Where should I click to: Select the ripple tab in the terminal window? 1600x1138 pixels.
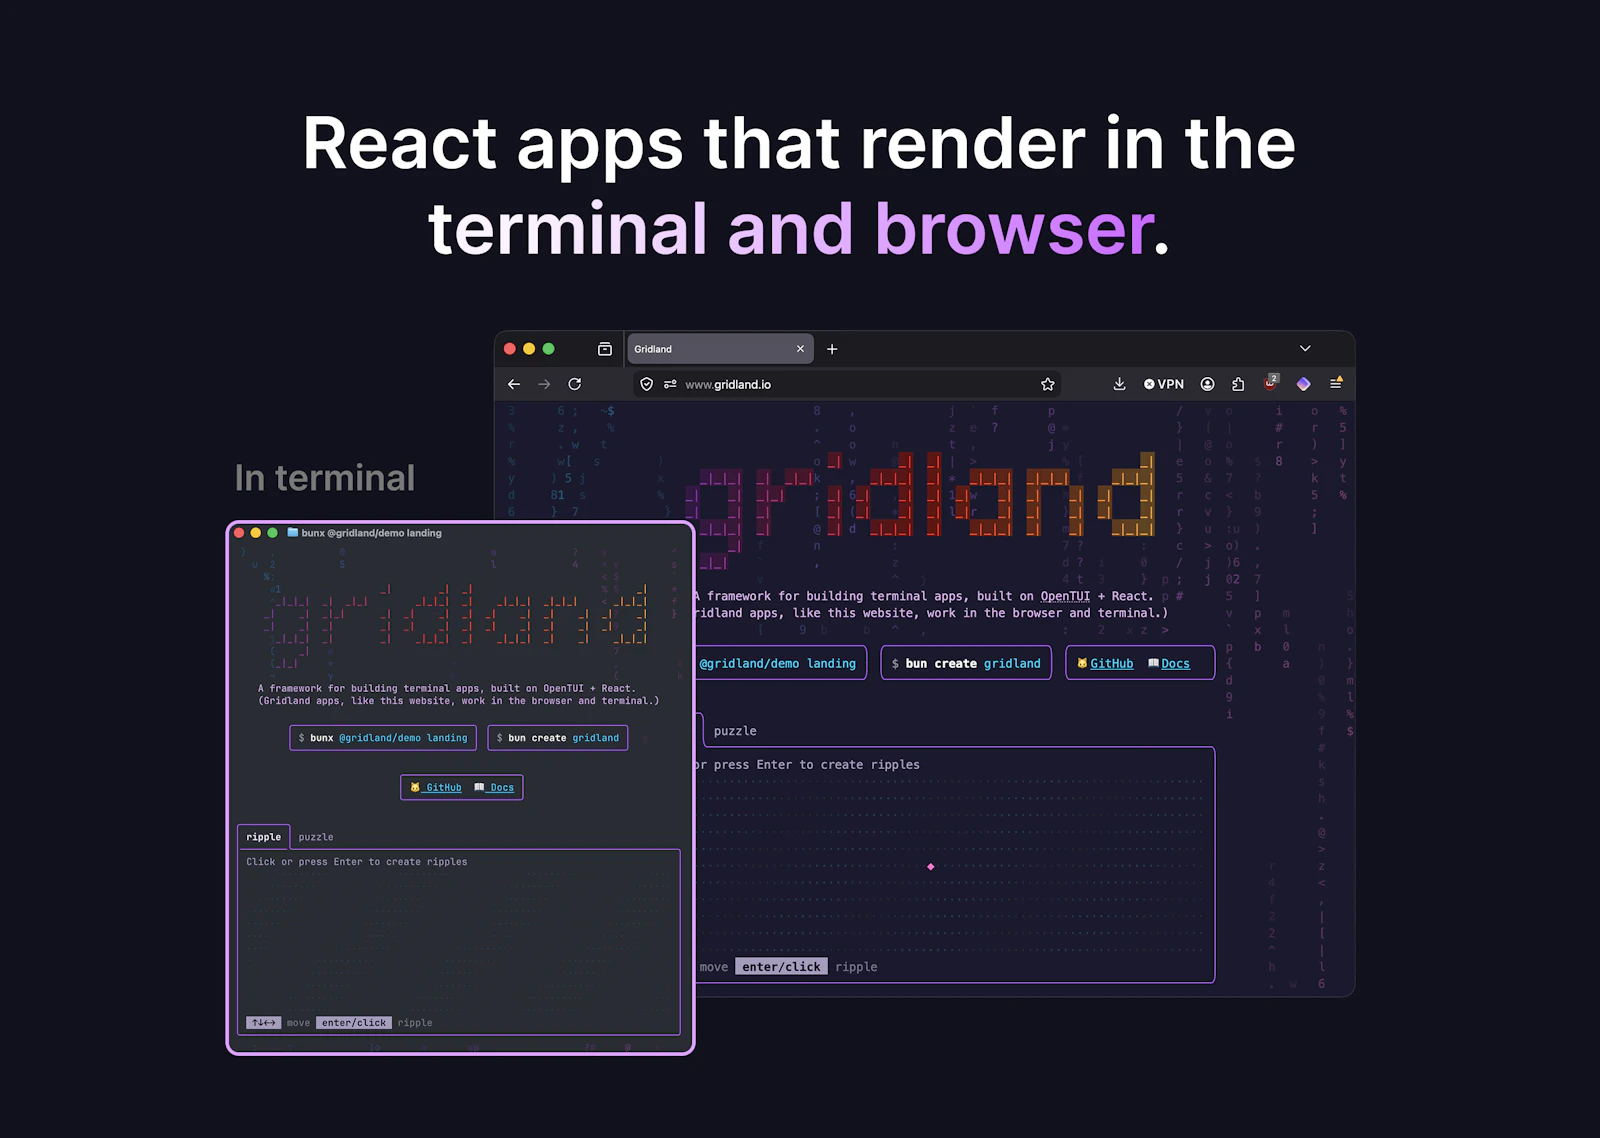[x=263, y=837]
